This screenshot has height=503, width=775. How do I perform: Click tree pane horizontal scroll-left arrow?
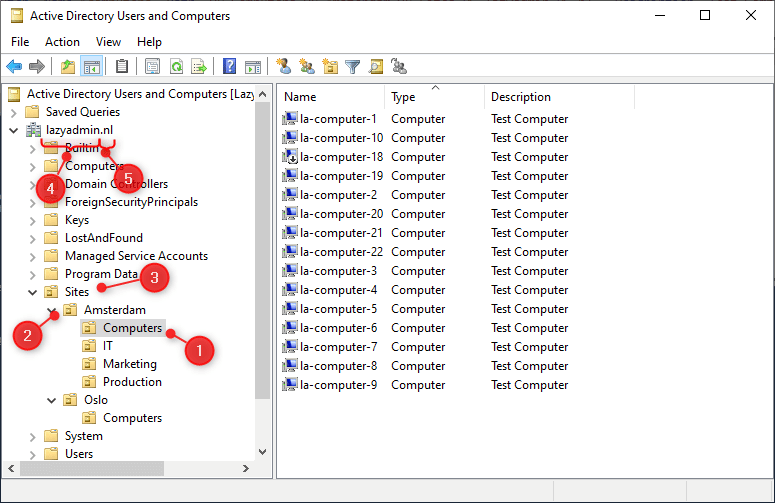(11, 468)
